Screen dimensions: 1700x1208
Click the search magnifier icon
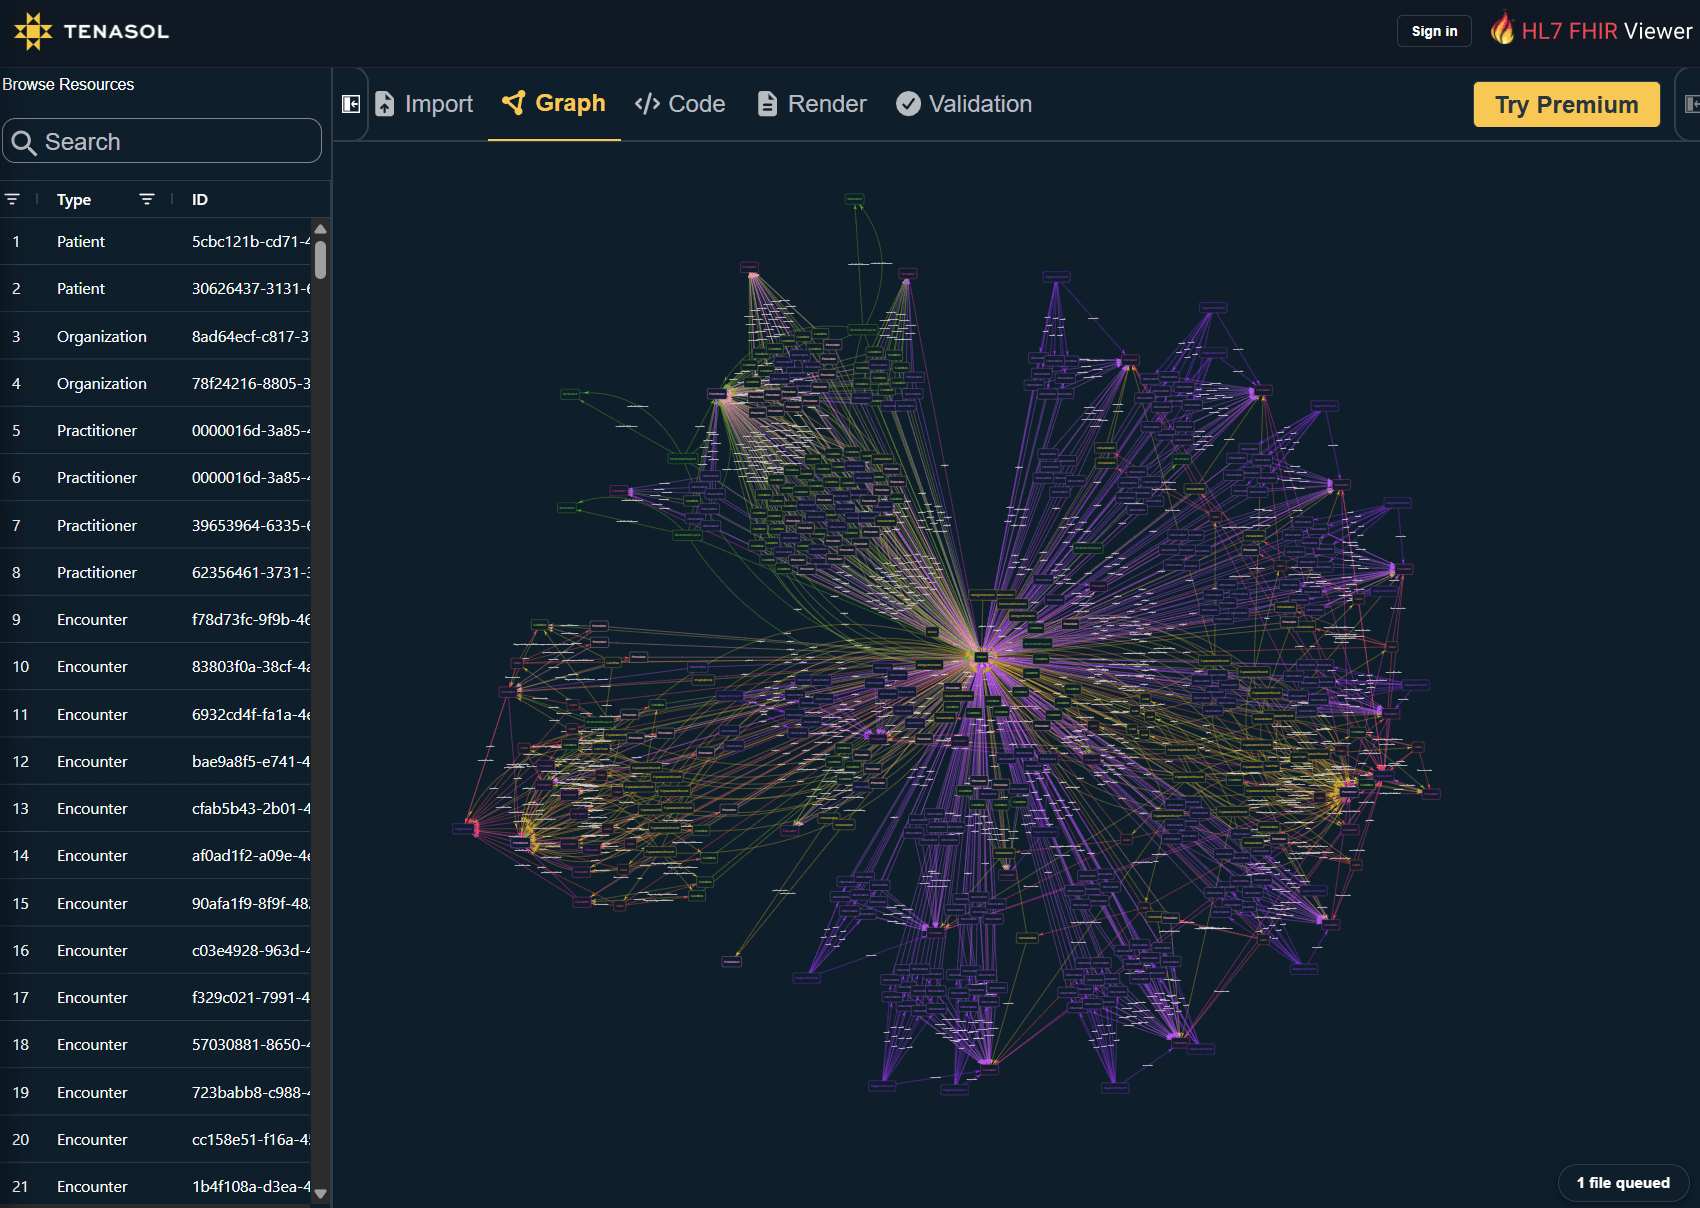(x=24, y=143)
